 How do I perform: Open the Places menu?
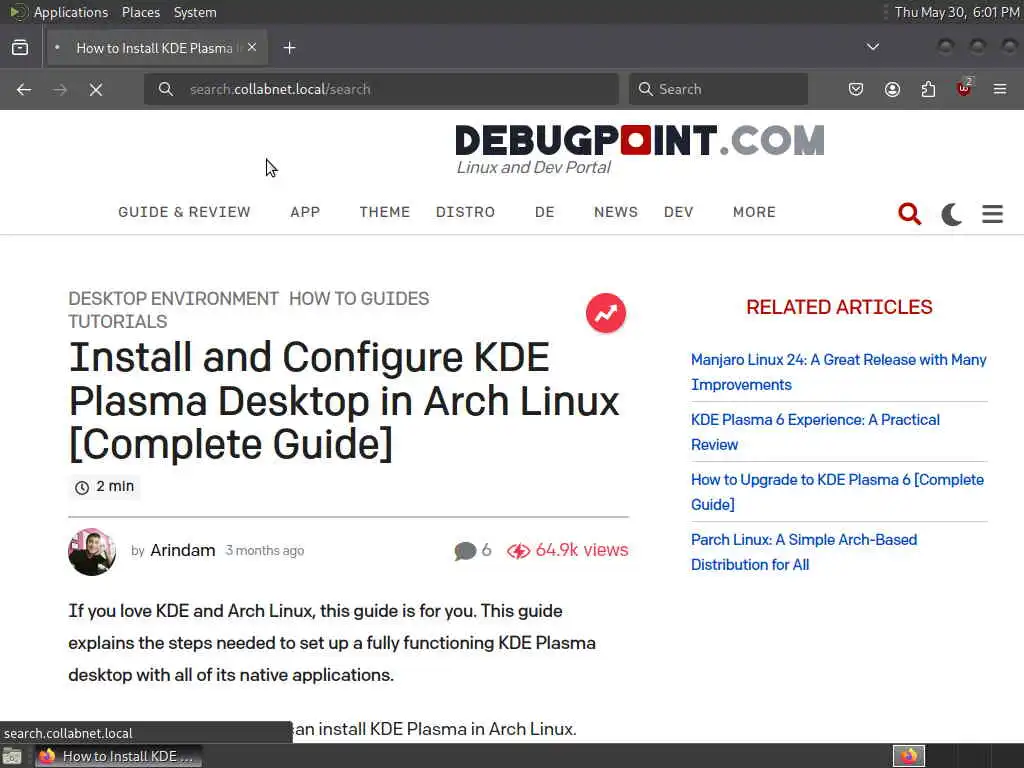click(x=140, y=12)
